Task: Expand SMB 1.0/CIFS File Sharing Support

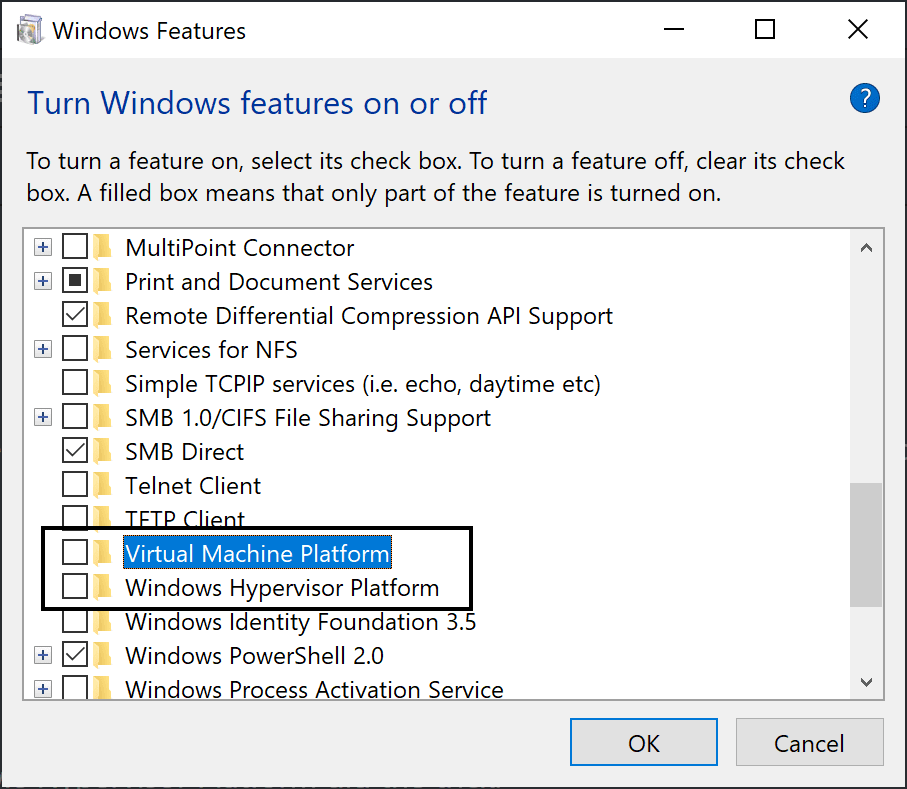Action: (x=42, y=417)
